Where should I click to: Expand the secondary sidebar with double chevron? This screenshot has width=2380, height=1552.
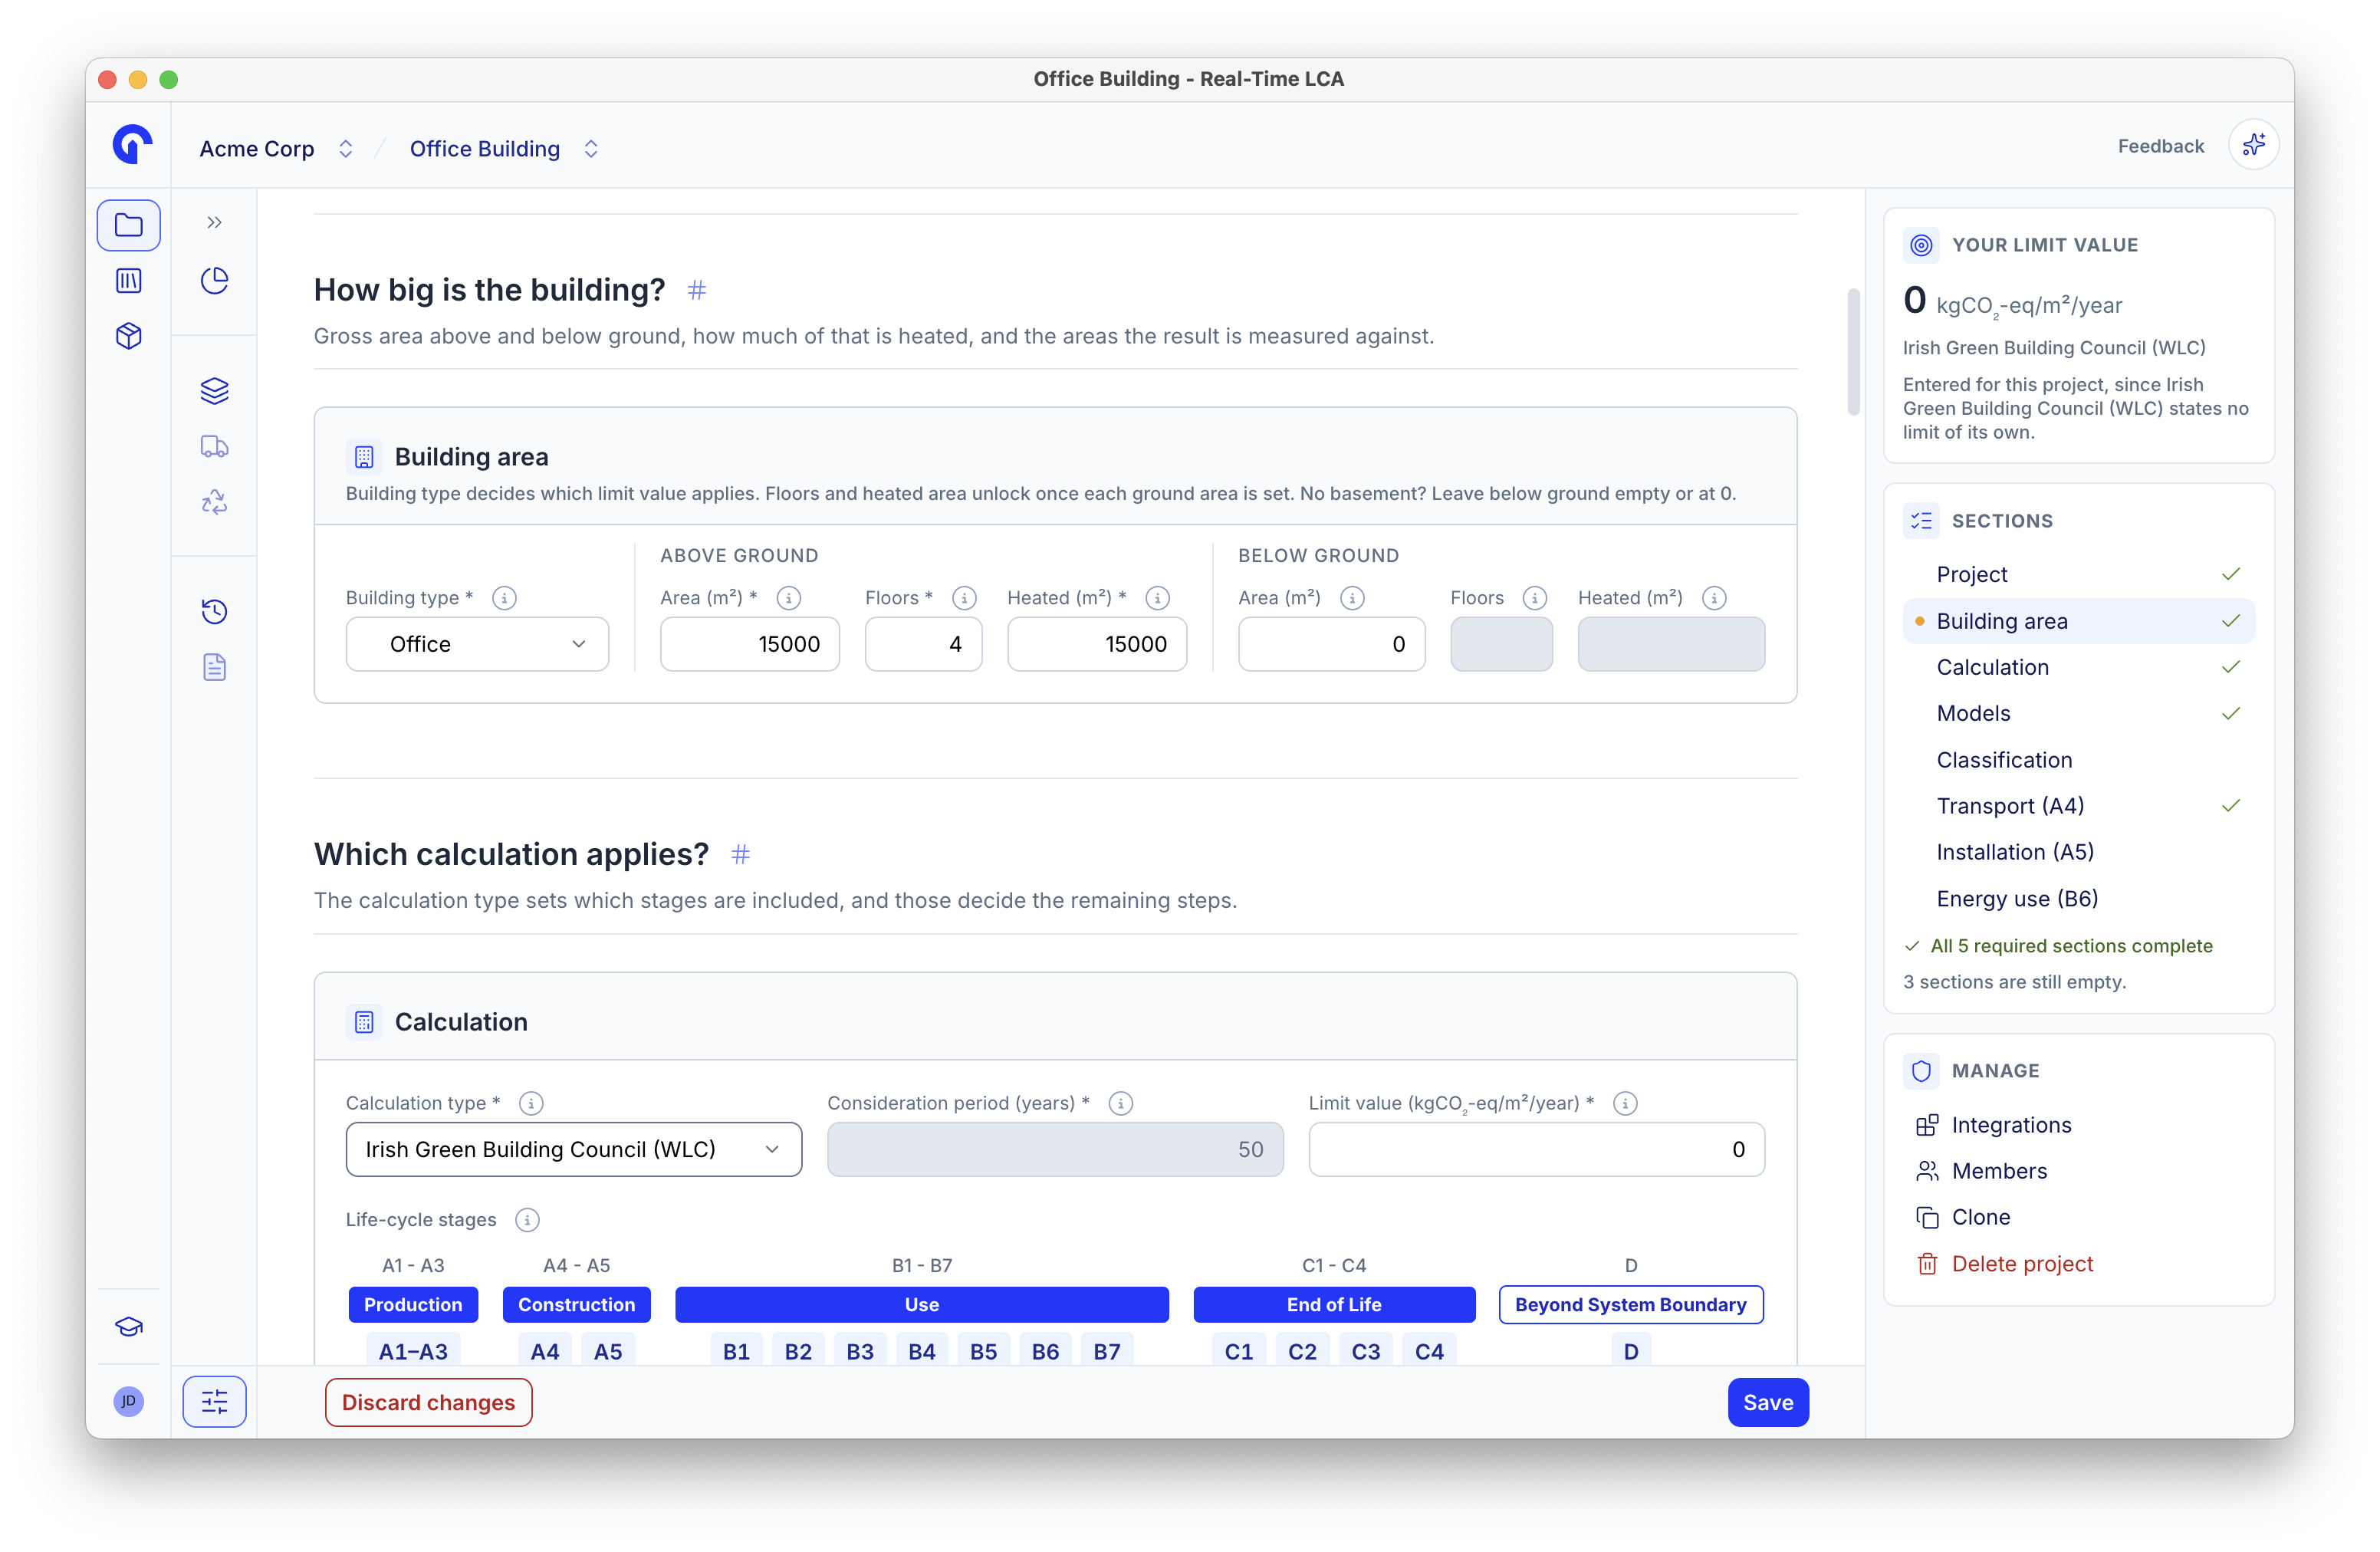tap(214, 223)
